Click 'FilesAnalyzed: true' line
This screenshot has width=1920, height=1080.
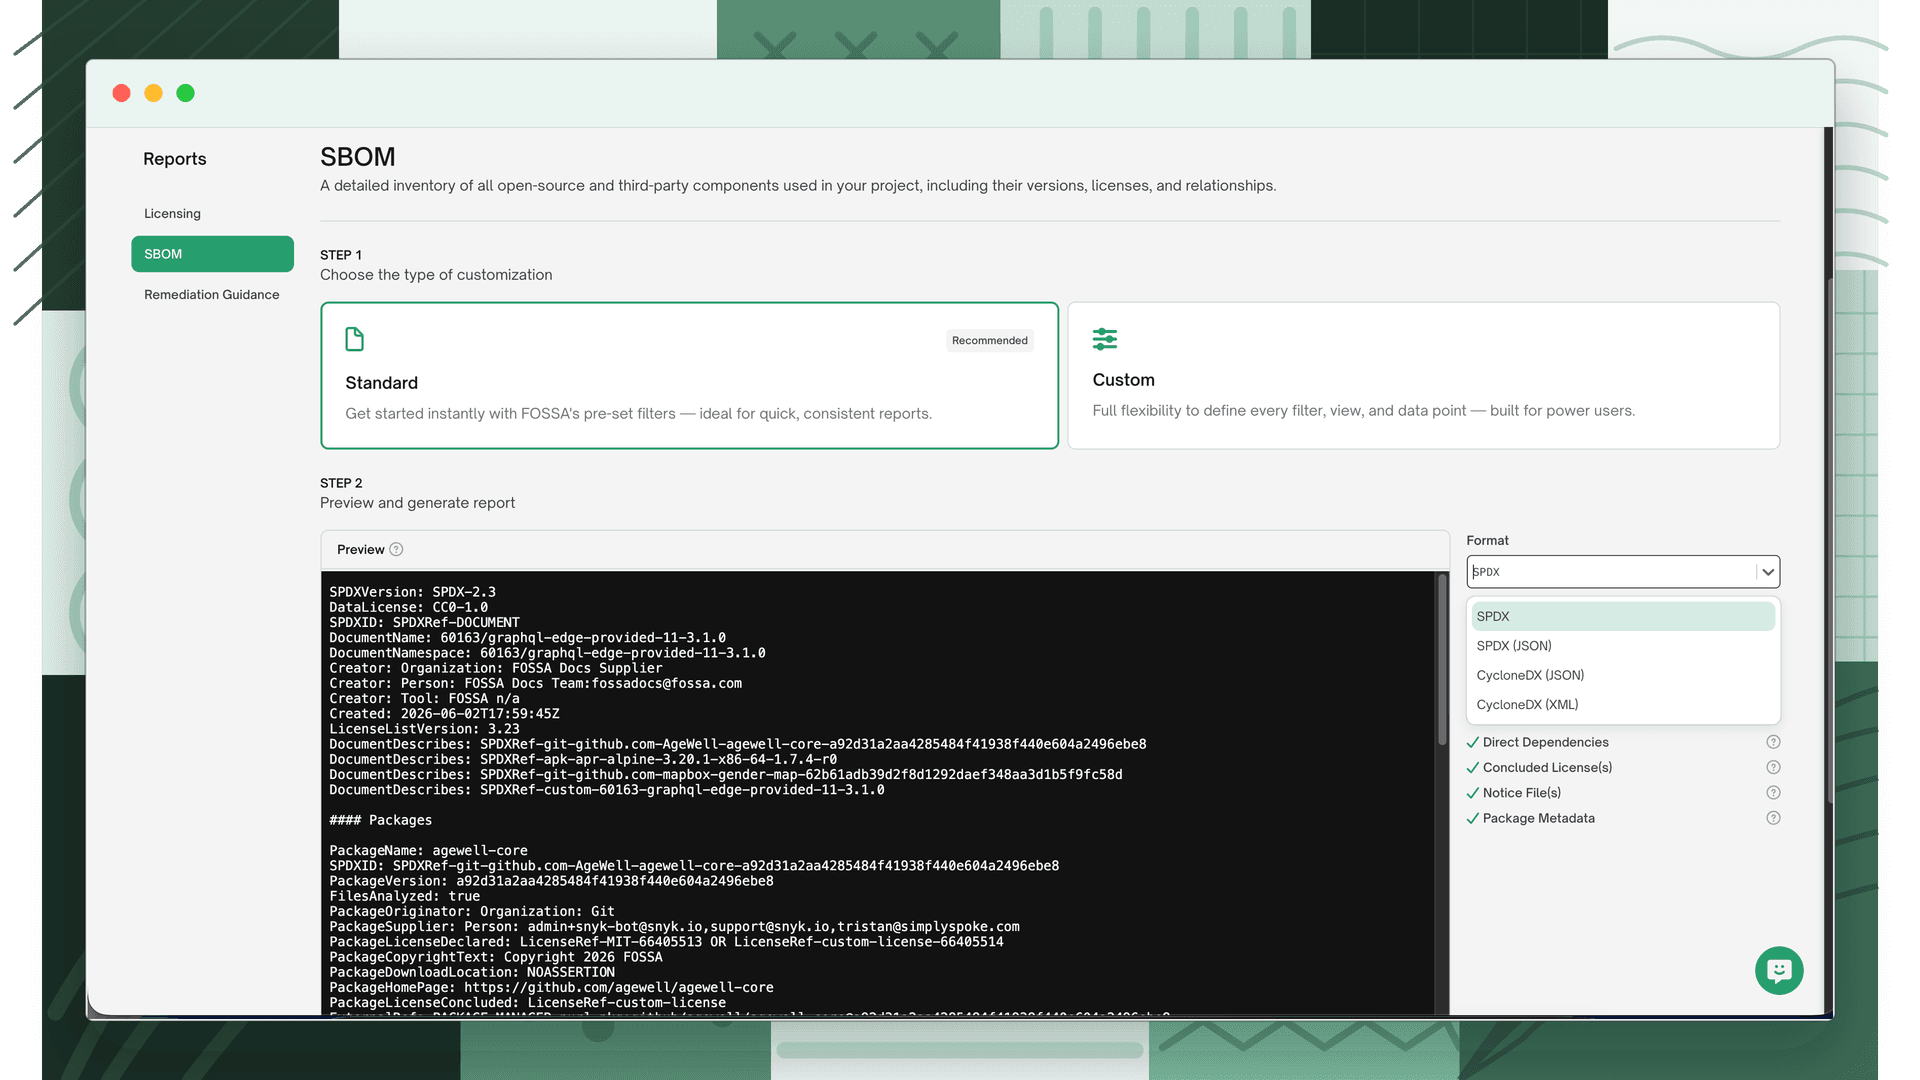tap(404, 896)
